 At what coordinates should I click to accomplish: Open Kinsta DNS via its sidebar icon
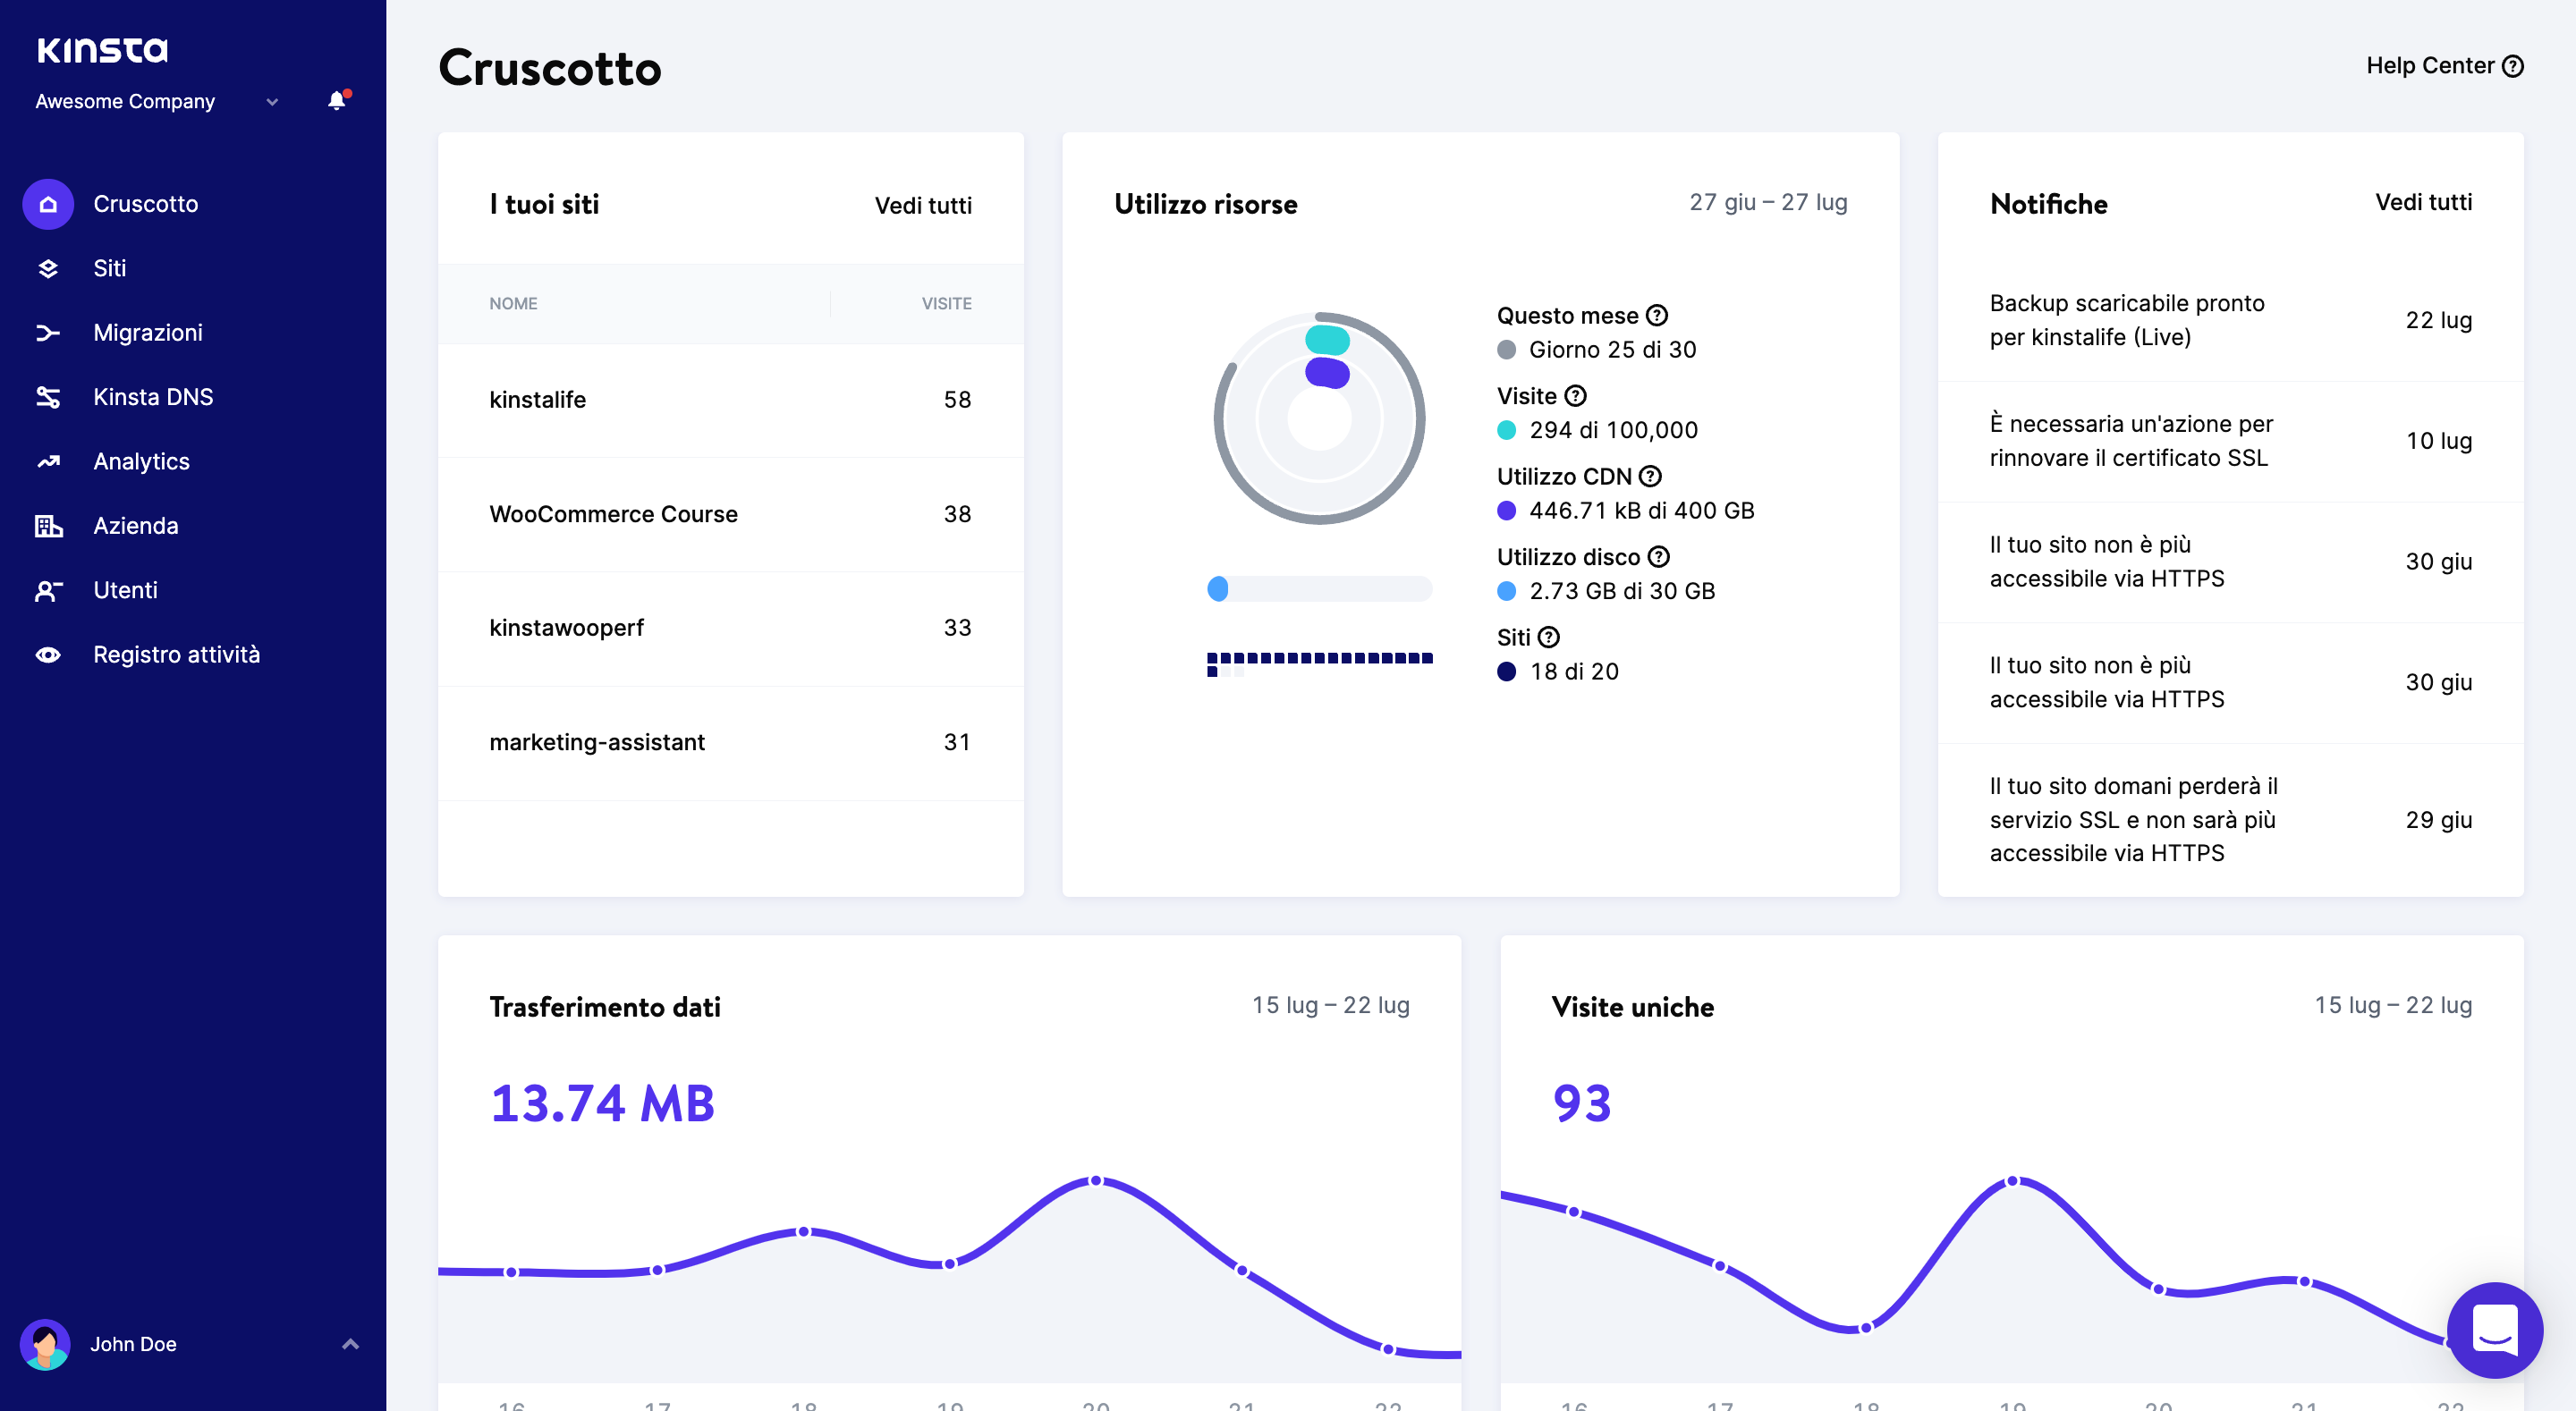47,396
